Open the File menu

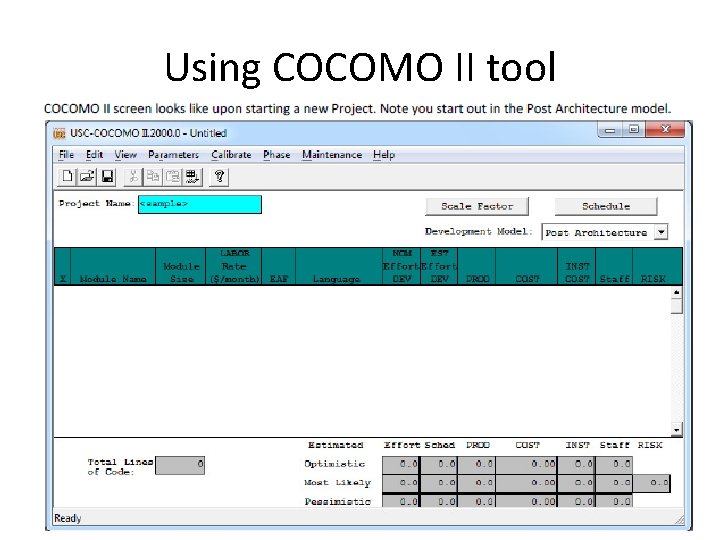pos(66,155)
